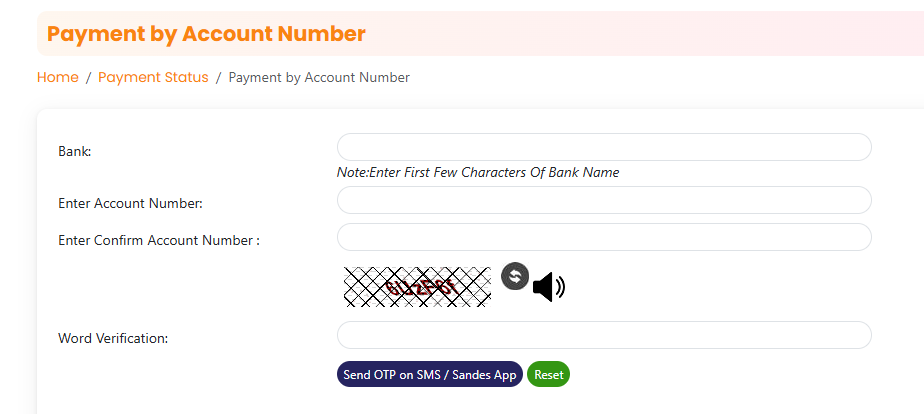Screen dimensions: 924x414
Task: Click the Enter Confirm Account Number label
Action: [x=159, y=240]
